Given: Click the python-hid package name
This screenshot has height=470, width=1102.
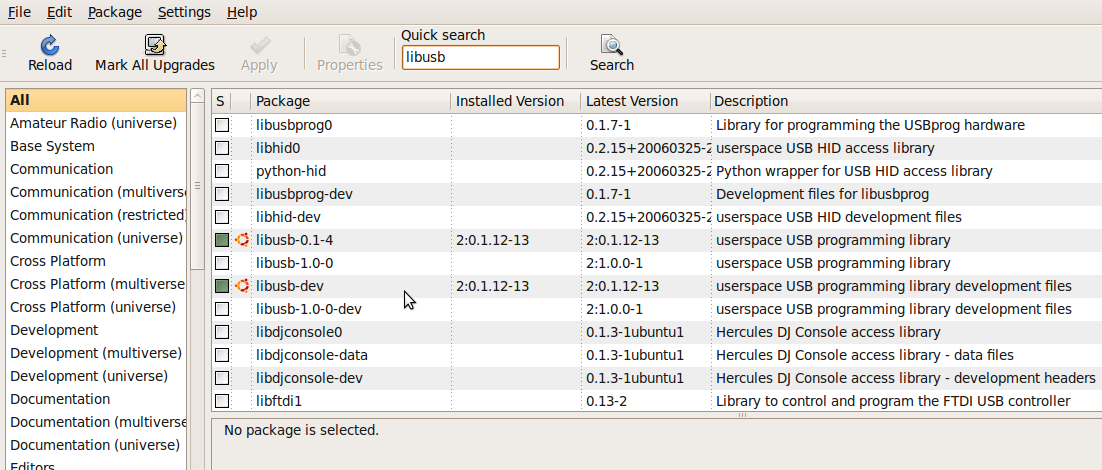Looking at the screenshot, I should [291, 171].
